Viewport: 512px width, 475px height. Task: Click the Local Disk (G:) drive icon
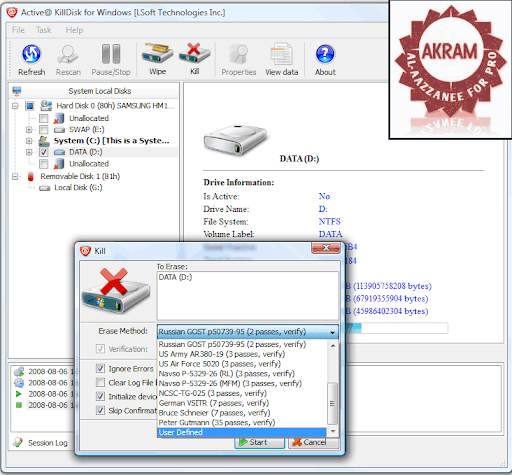[x=45, y=188]
